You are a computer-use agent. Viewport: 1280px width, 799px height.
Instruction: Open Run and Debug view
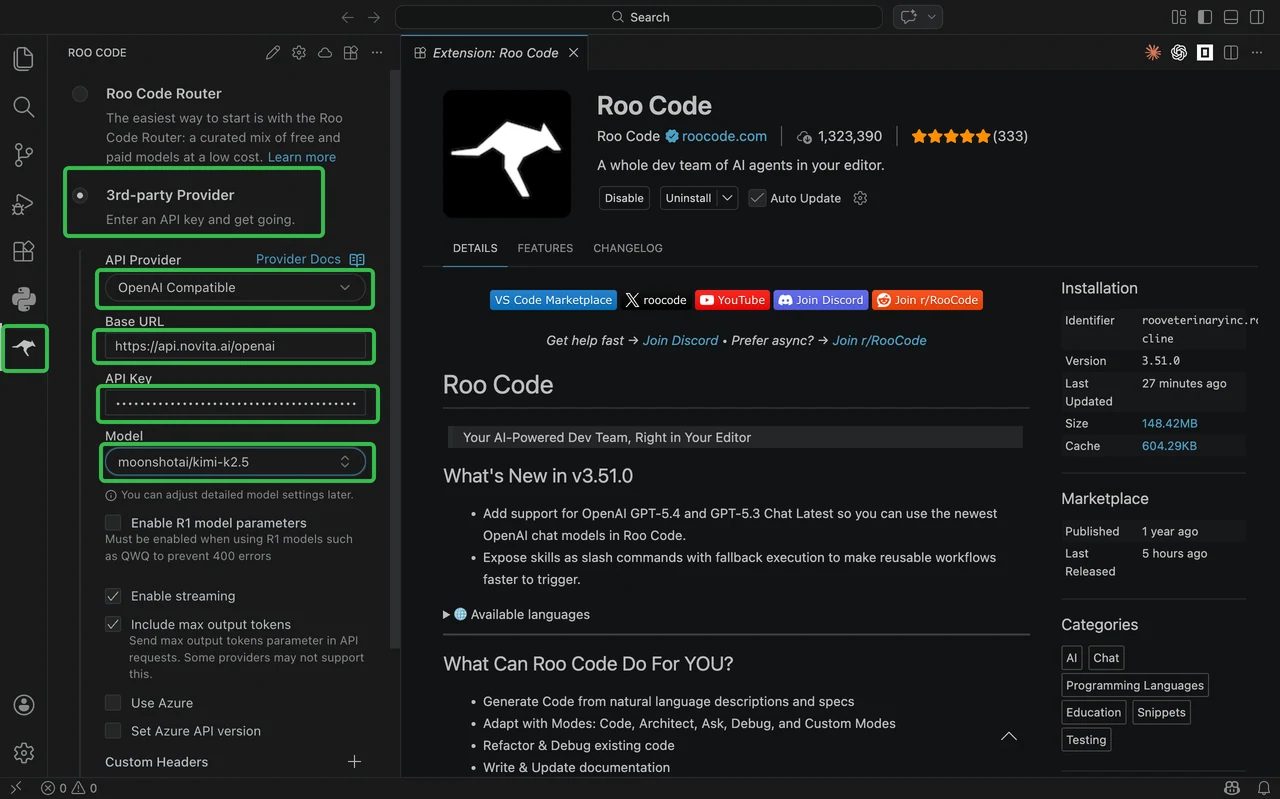[24, 204]
